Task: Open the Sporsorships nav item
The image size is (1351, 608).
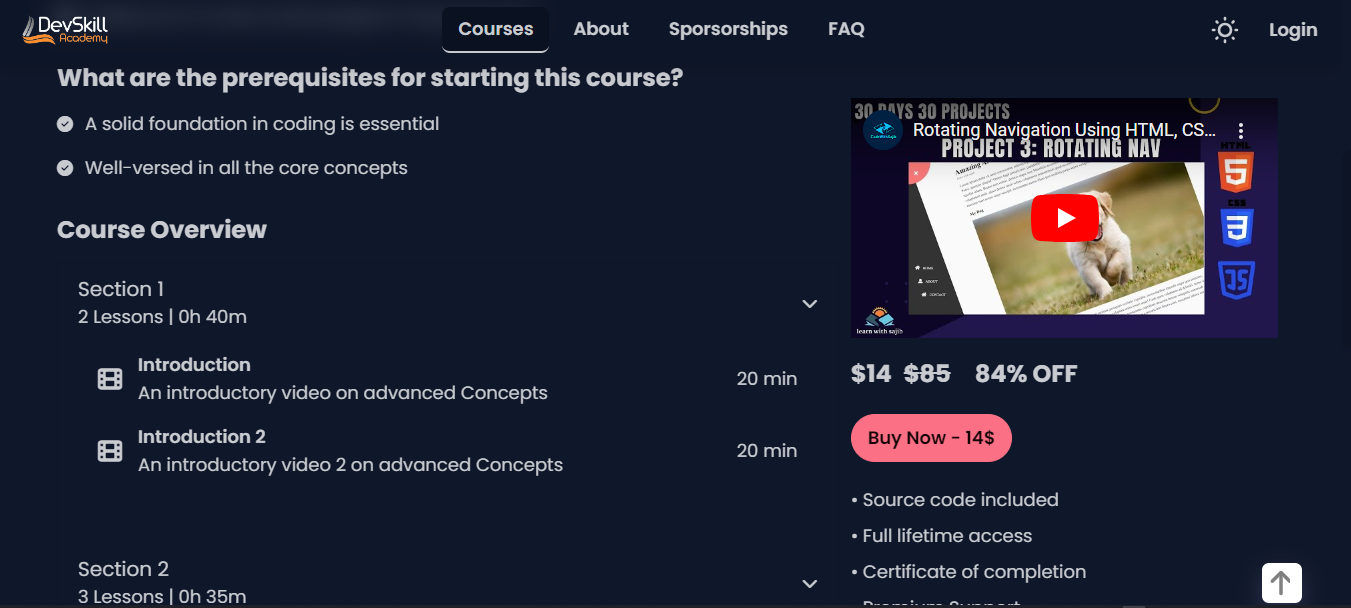Action: pyautogui.click(x=728, y=29)
